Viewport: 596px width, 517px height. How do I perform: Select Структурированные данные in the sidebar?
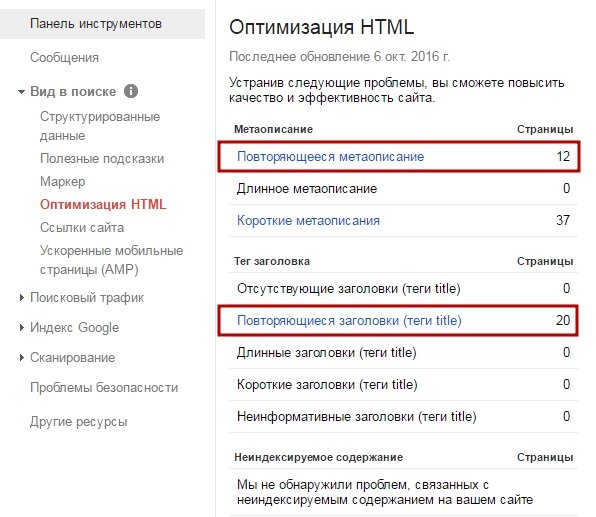tap(100, 126)
